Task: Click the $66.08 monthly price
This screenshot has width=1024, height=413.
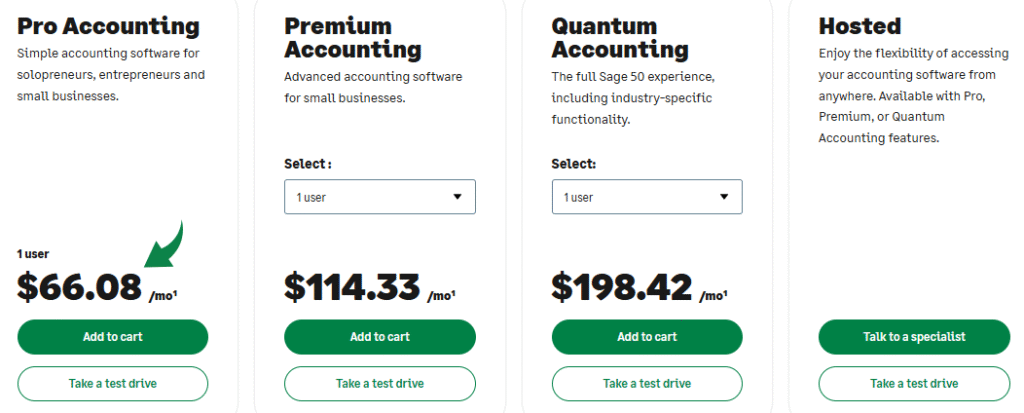Action: pyautogui.click(x=80, y=287)
